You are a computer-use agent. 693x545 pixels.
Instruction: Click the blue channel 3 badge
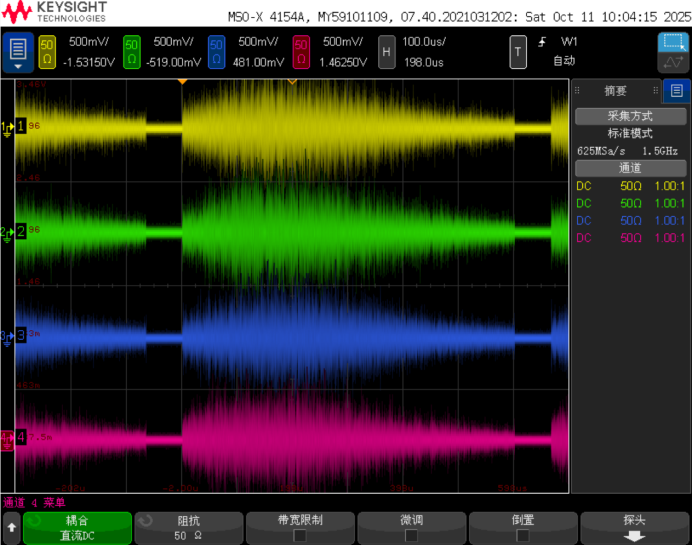pos(216,52)
